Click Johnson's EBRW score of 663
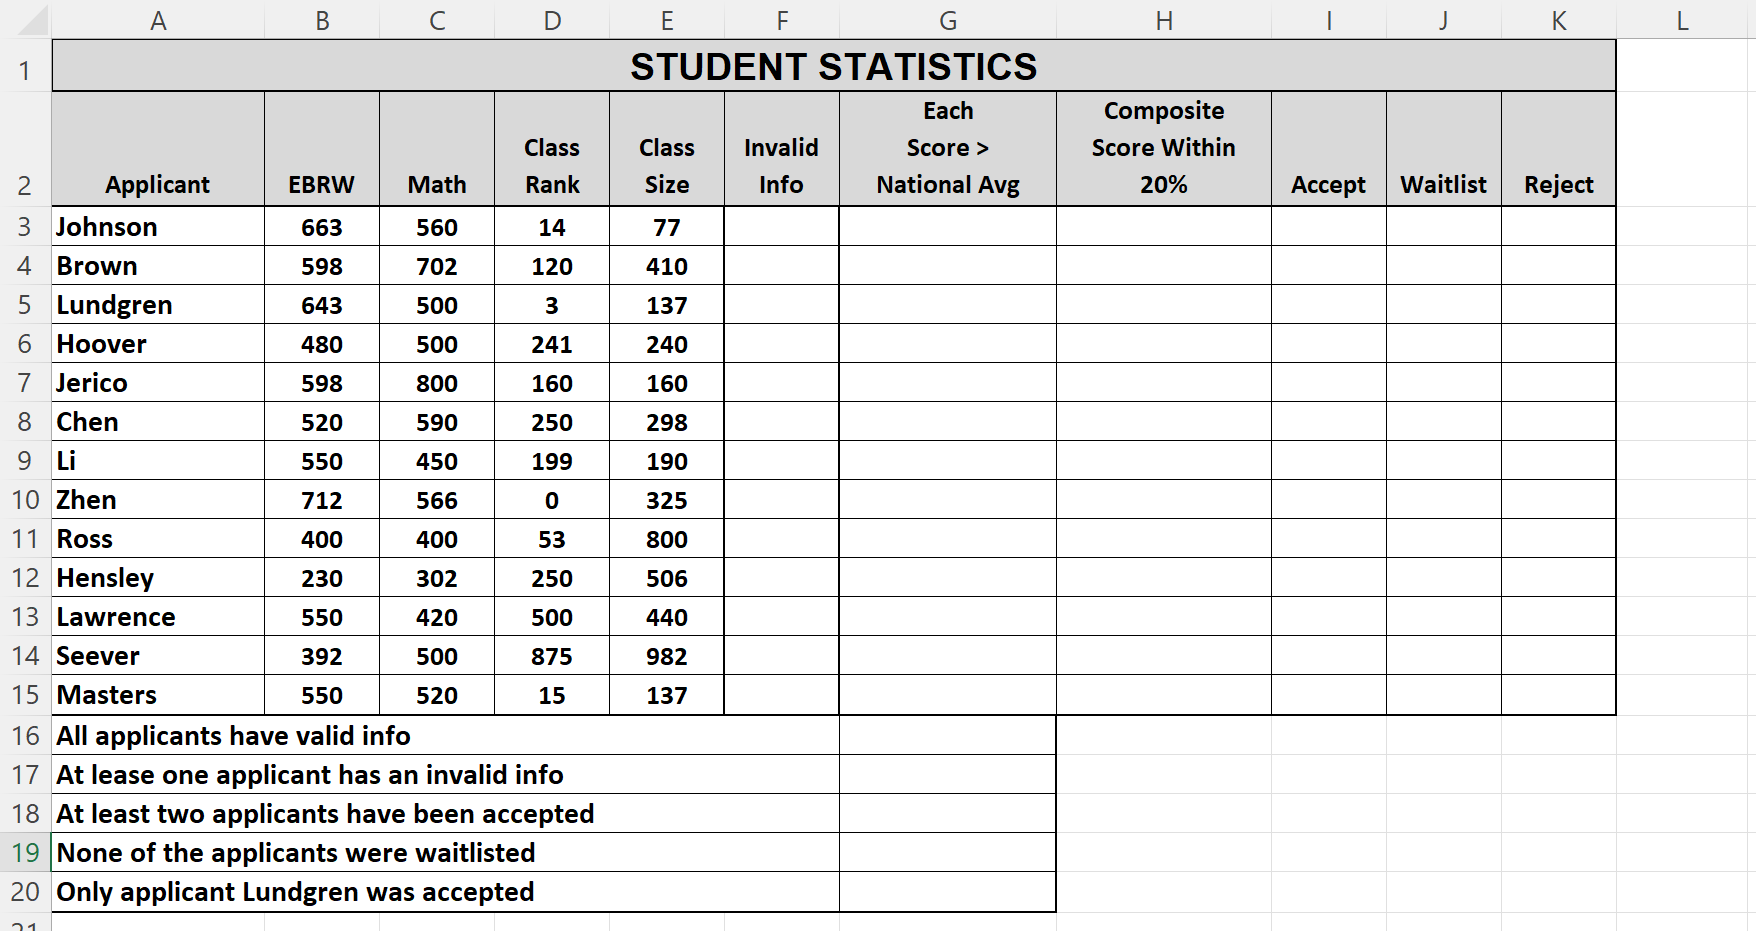1756x931 pixels. pyautogui.click(x=321, y=227)
